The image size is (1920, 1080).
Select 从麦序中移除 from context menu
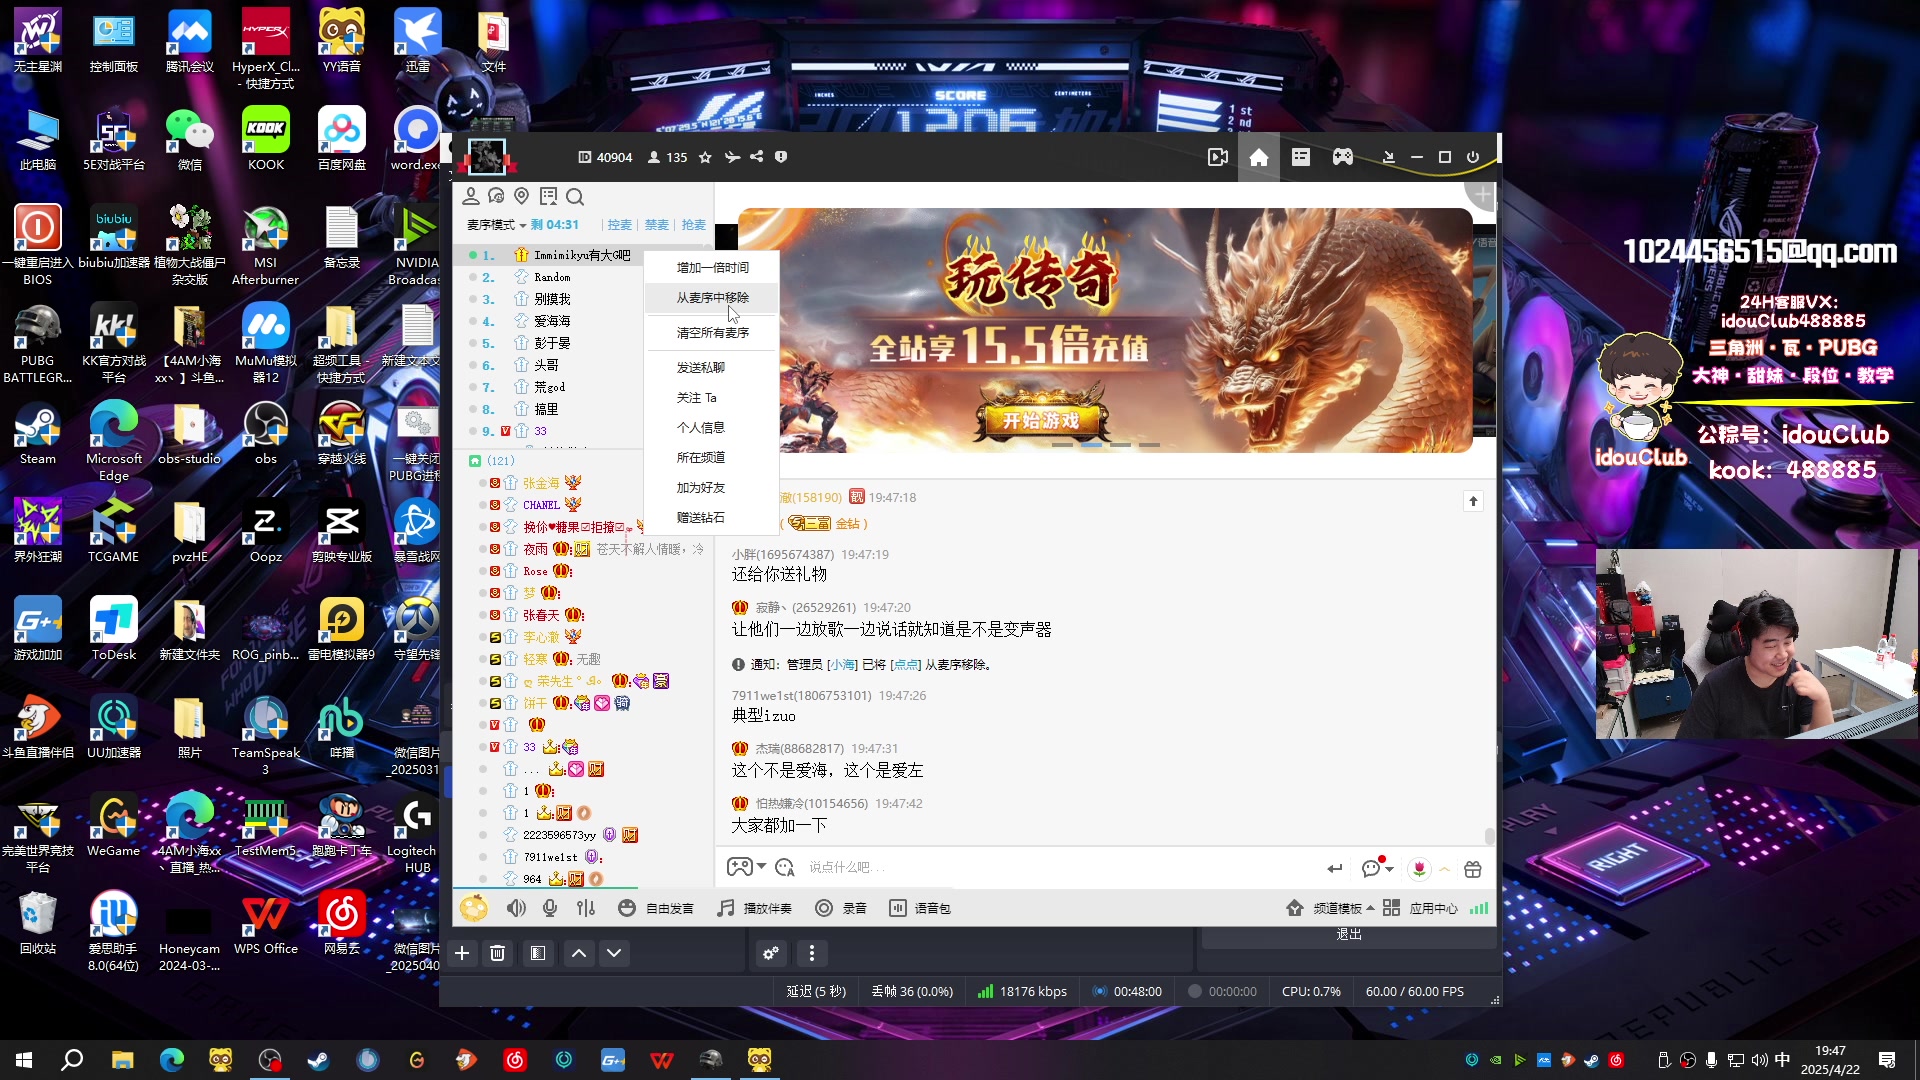(712, 297)
